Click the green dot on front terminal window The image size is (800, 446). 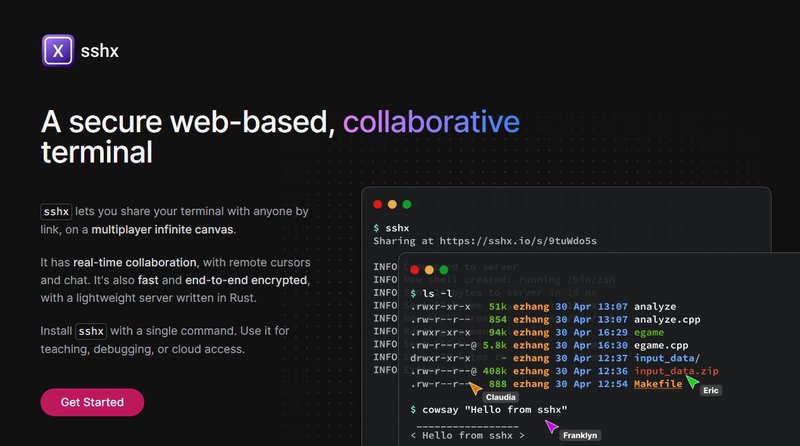point(444,269)
